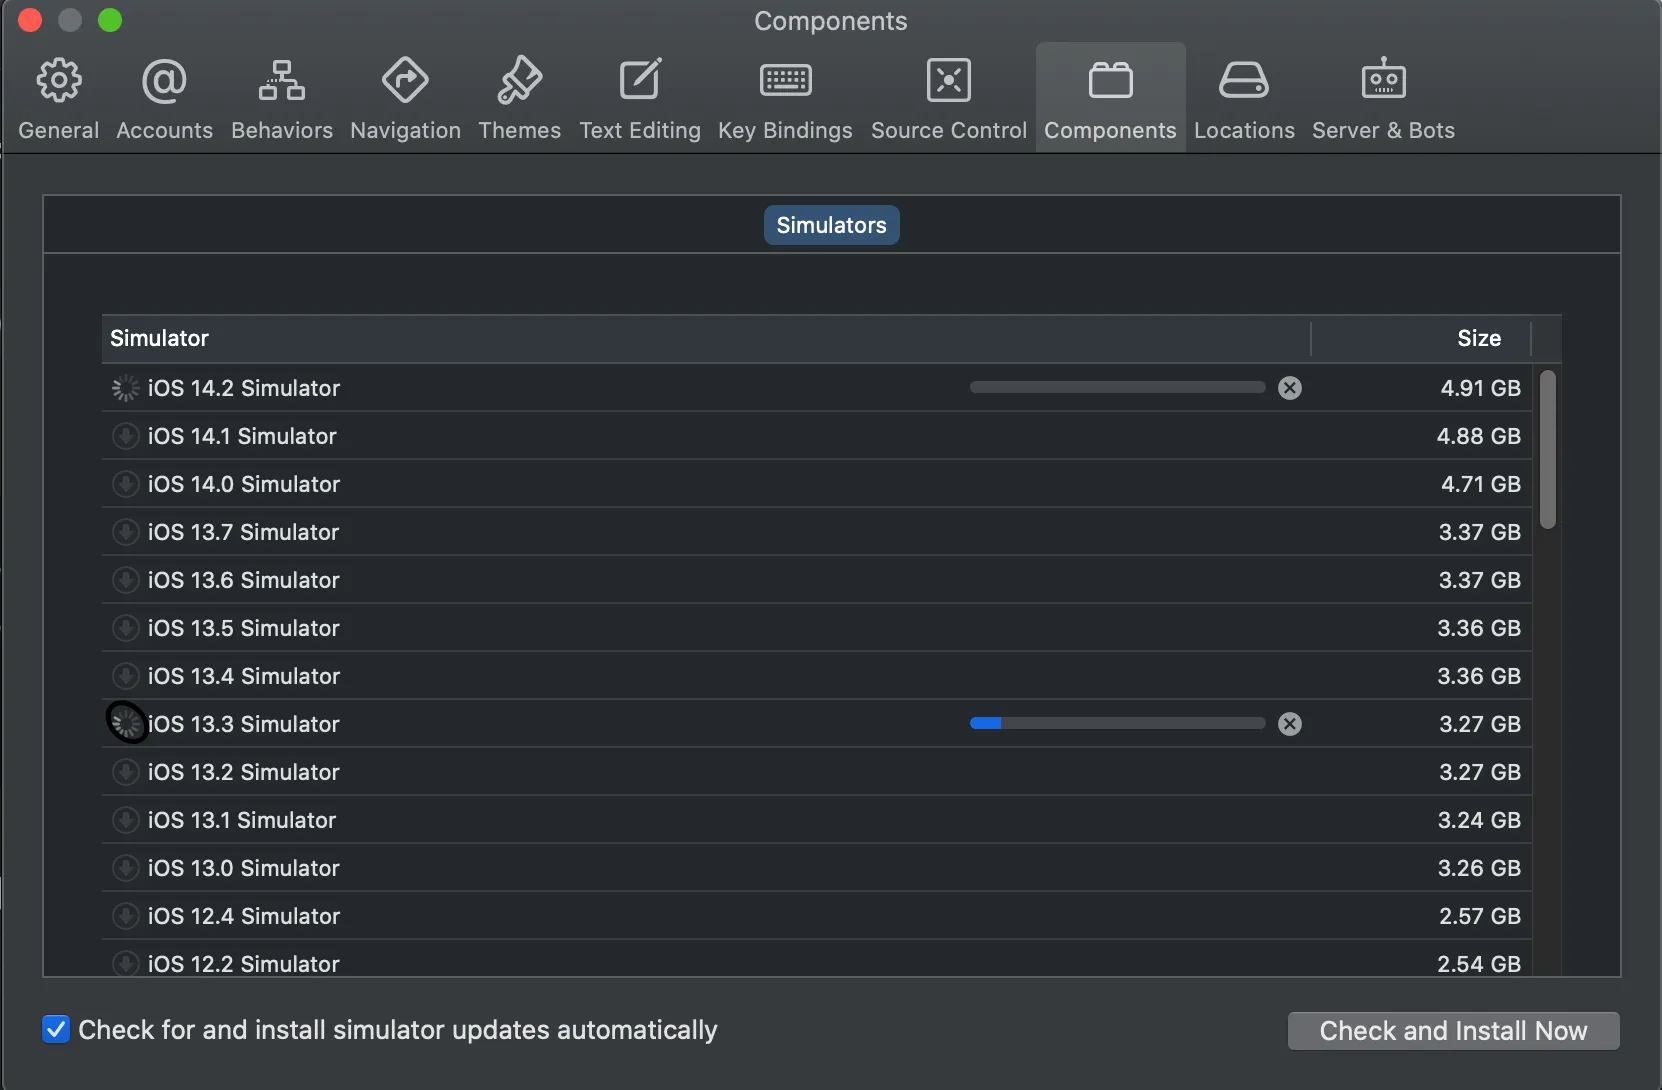Click the simulator list vertical scrollbar
The width and height of the screenshot is (1662, 1090).
(x=1548, y=449)
